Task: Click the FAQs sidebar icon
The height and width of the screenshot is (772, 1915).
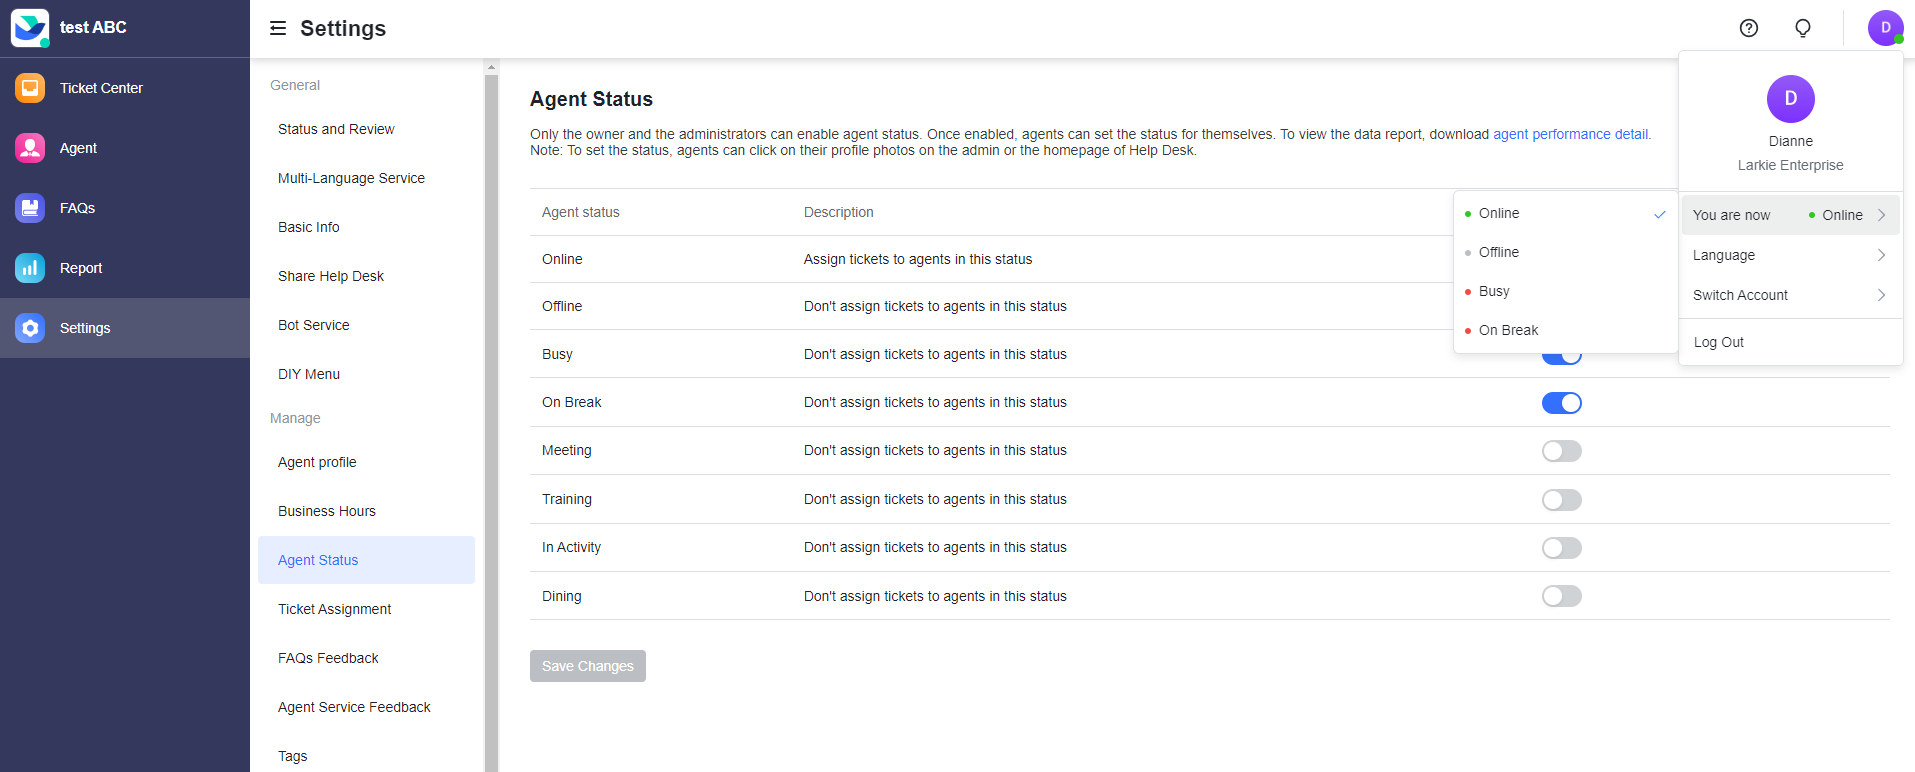Action: pos(30,208)
